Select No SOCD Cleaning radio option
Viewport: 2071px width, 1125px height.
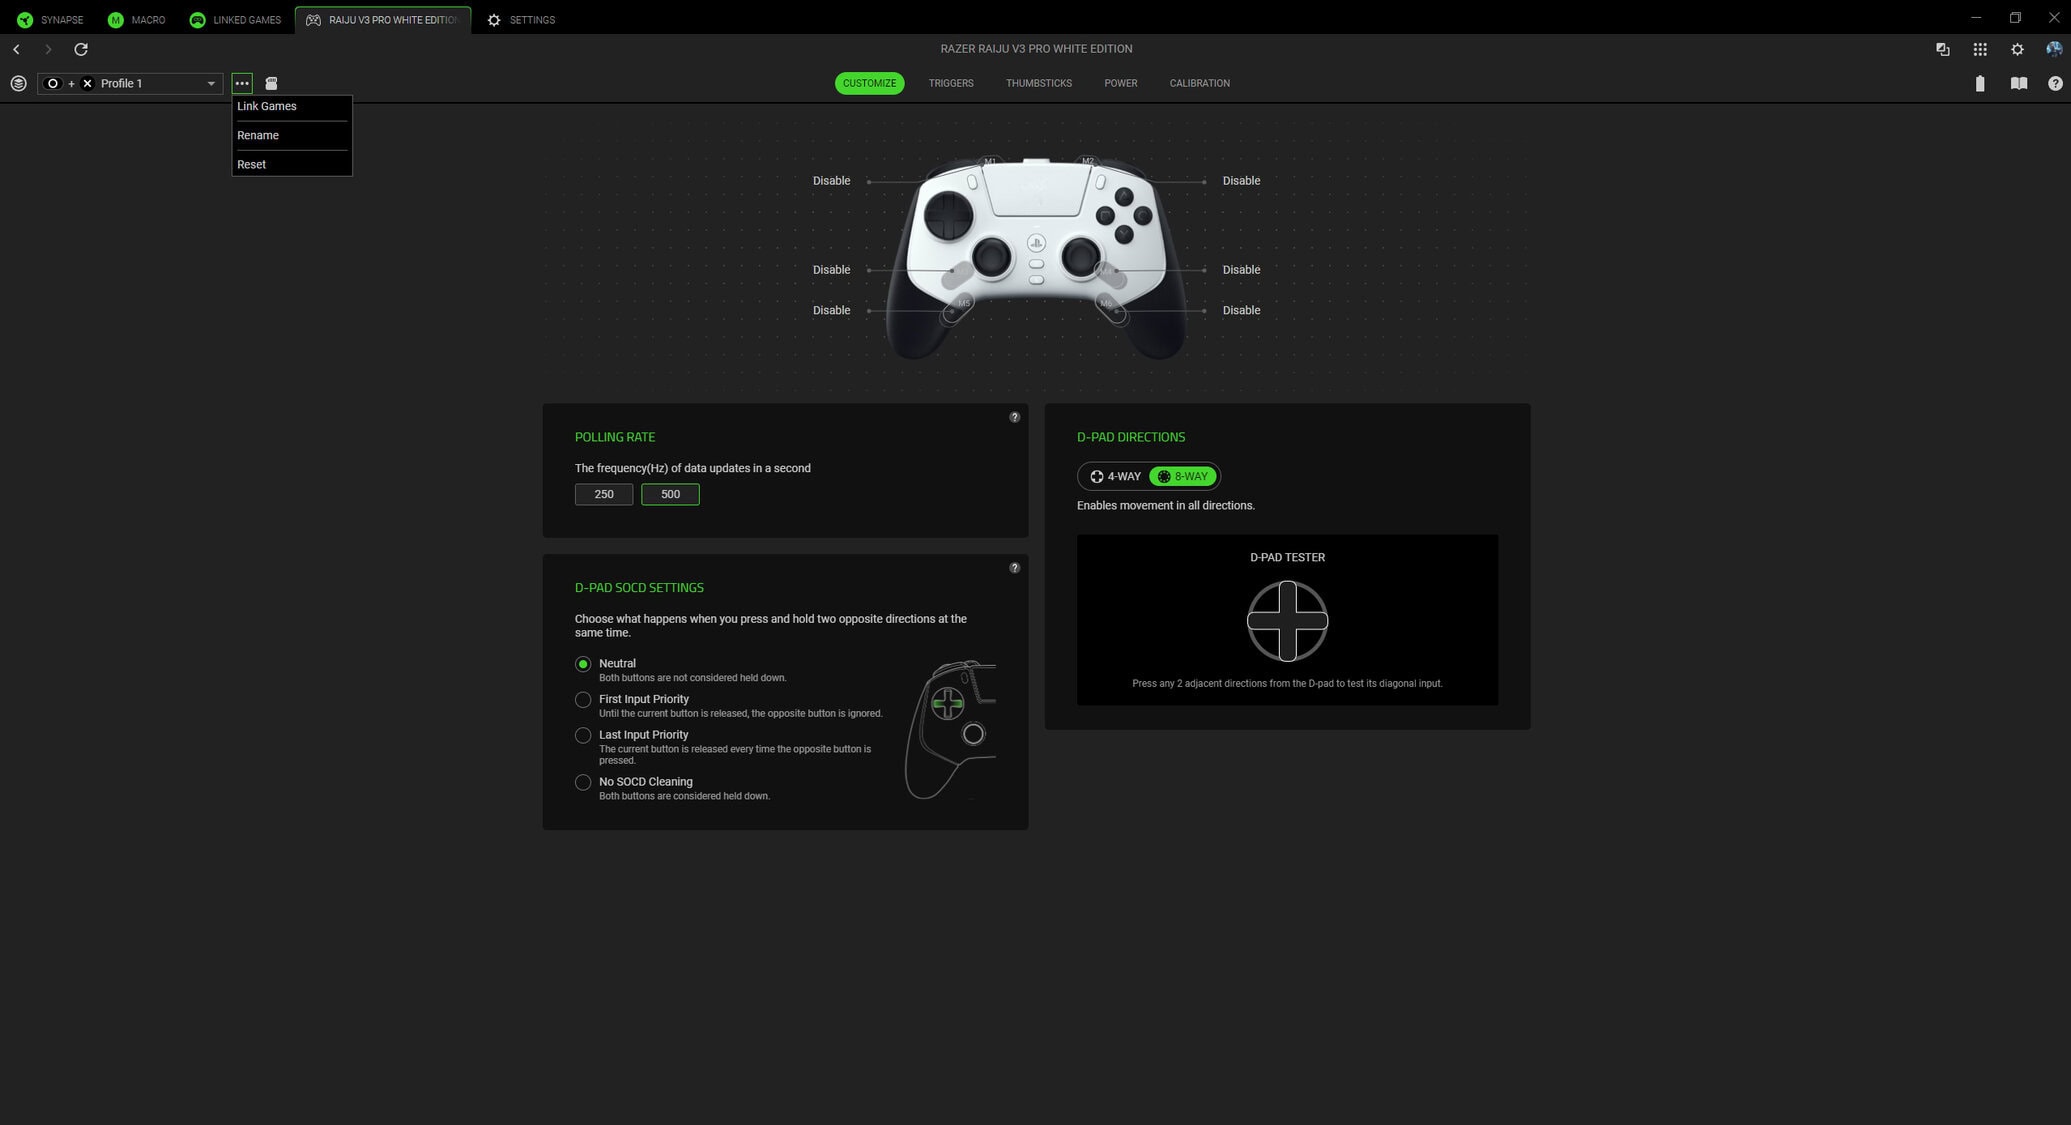[583, 782]
